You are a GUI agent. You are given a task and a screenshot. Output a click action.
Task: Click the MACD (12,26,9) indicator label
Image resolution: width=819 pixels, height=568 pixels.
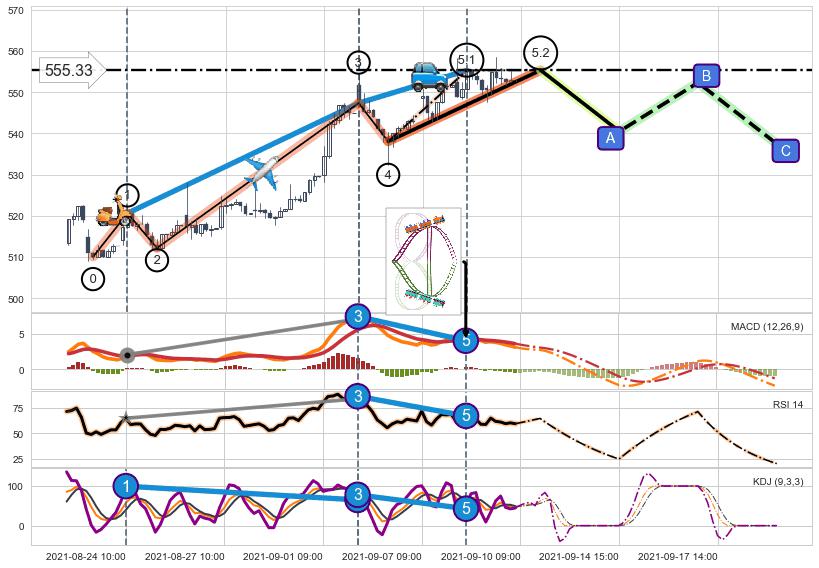[767, 326]
